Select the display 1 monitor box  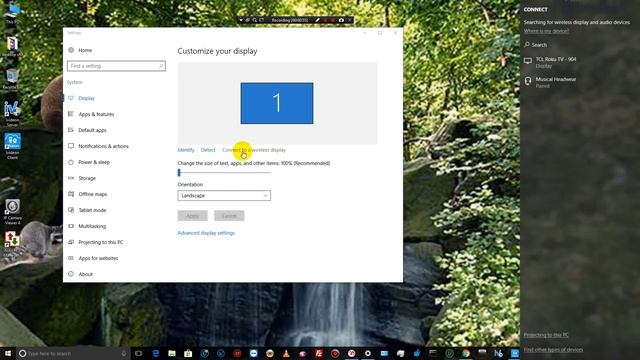click(277, 103)
